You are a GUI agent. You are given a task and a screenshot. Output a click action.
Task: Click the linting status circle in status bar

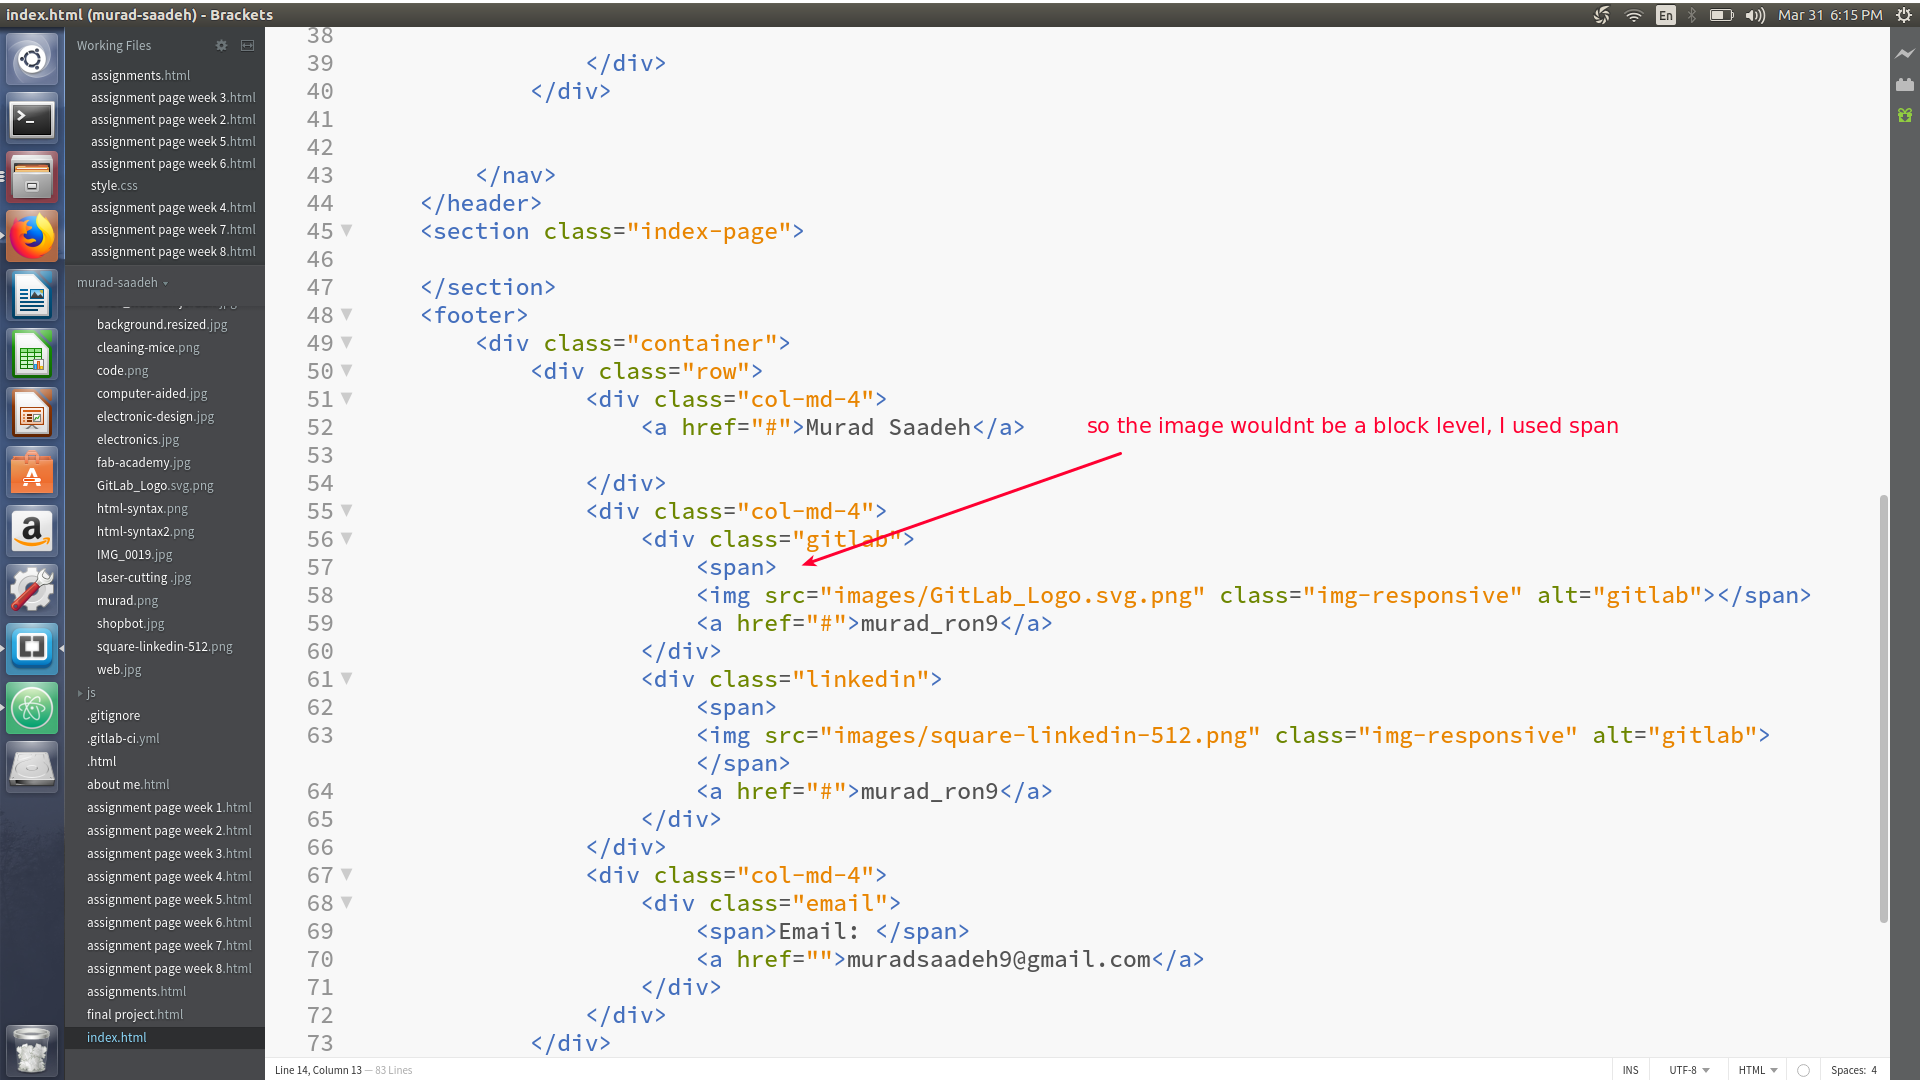click(x=1803, y=1070)
